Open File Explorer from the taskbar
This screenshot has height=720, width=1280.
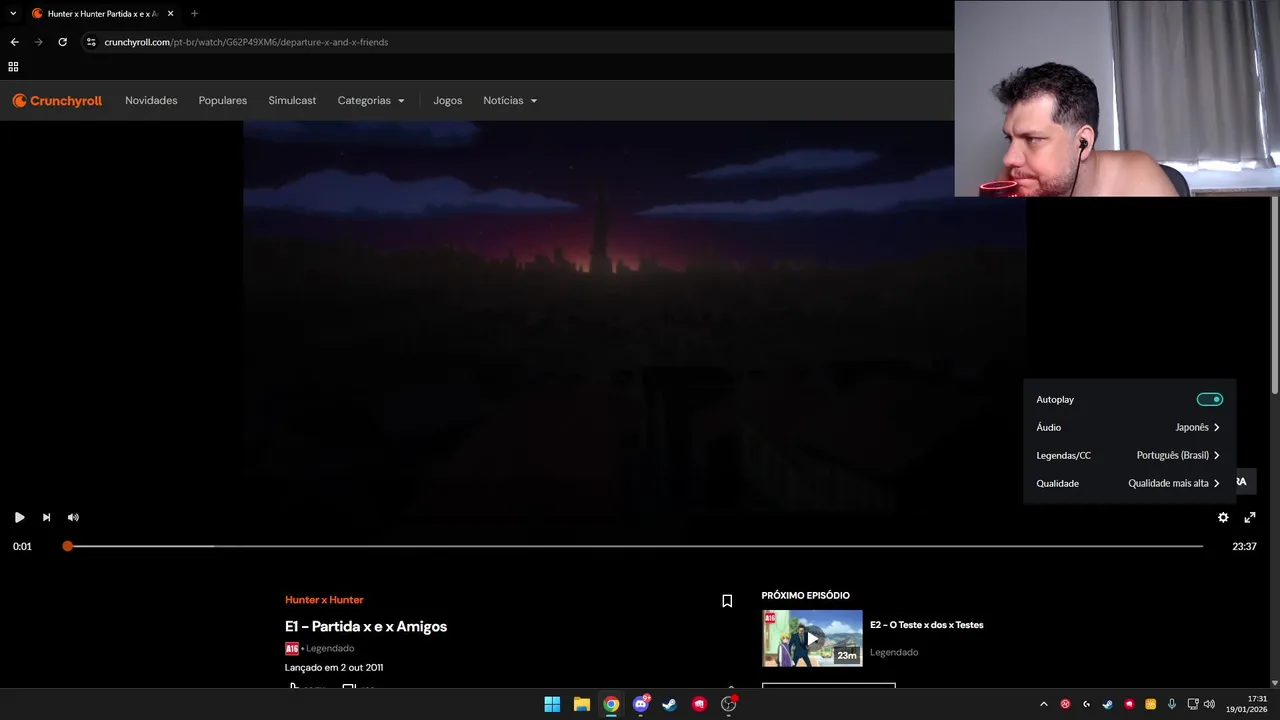pyautogui.click(x=581, y=704)
